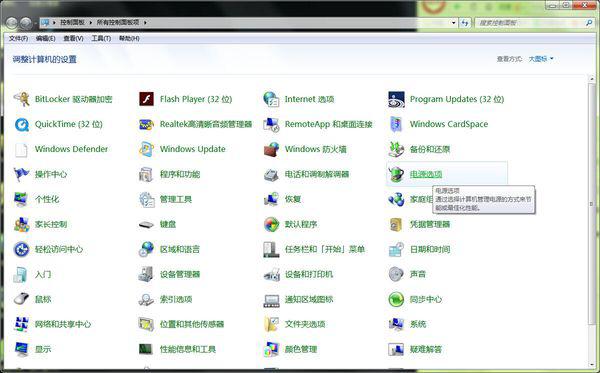Screen dimensions: 600x373
Task: Open the 设备管理器 device manager icon
Action: 146,274
